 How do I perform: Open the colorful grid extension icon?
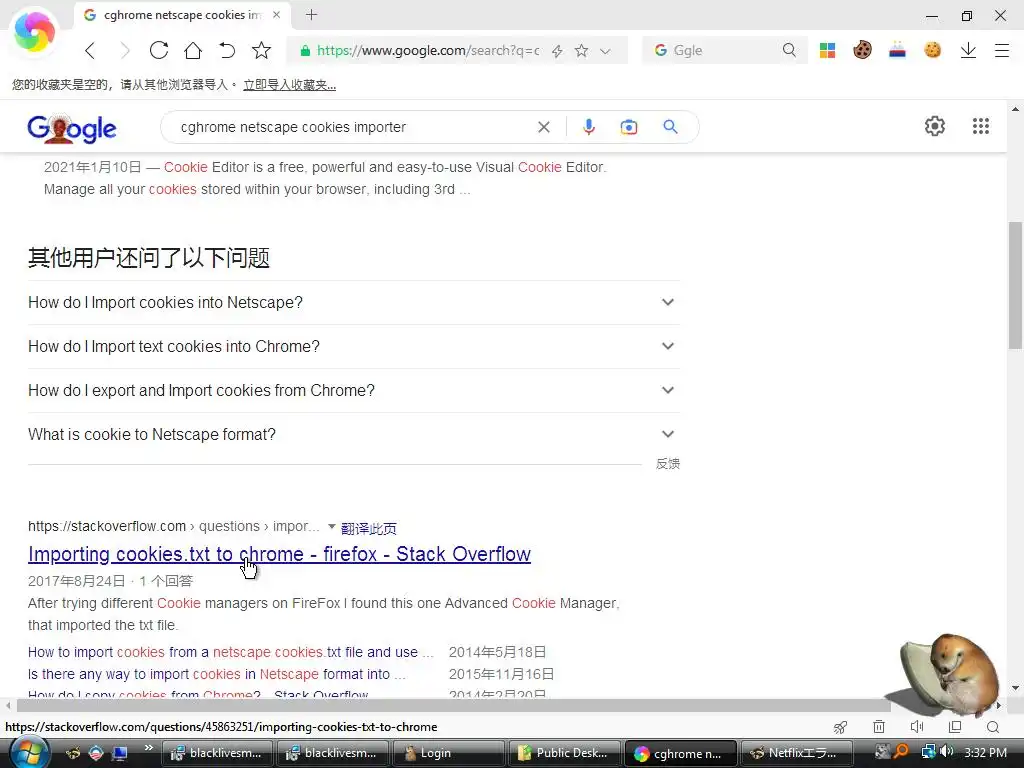(827, 50)
